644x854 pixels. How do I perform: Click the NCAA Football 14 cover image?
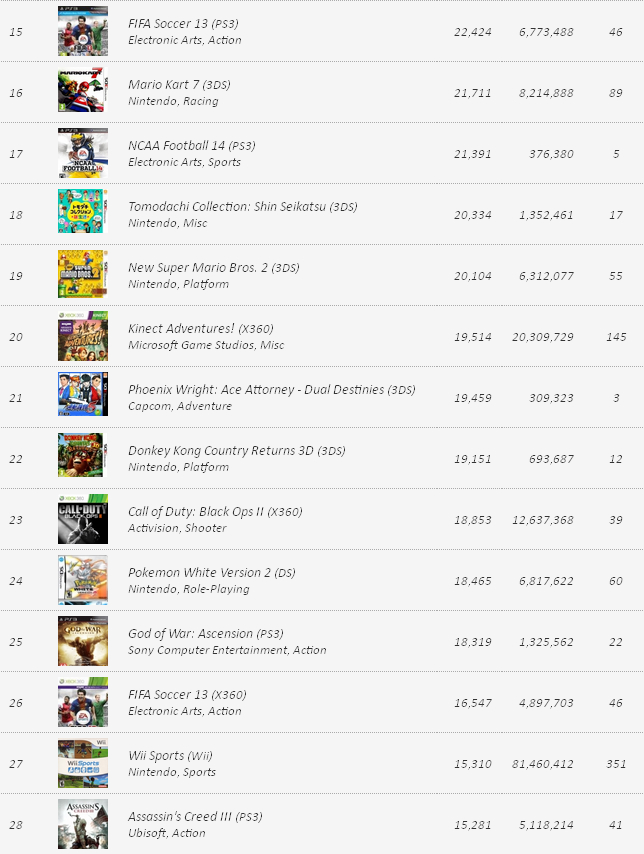coord(82,153)
